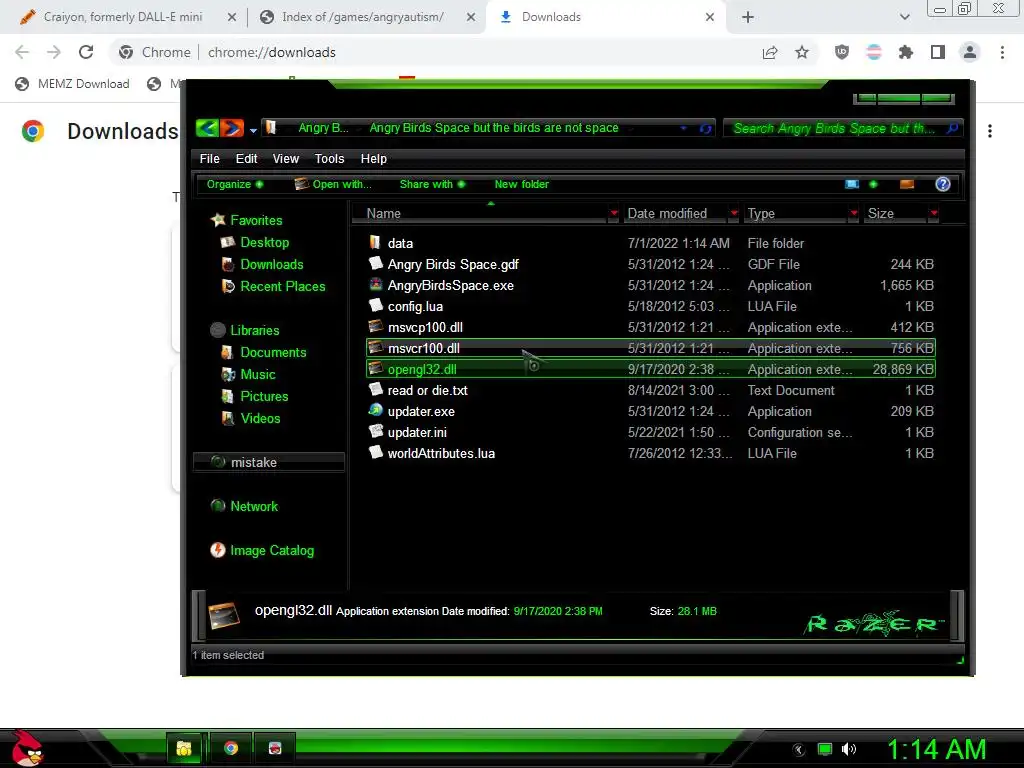The image size is (1024, 768).
Task: Open the View menu in Explorer
Action: tap(285, 159)
